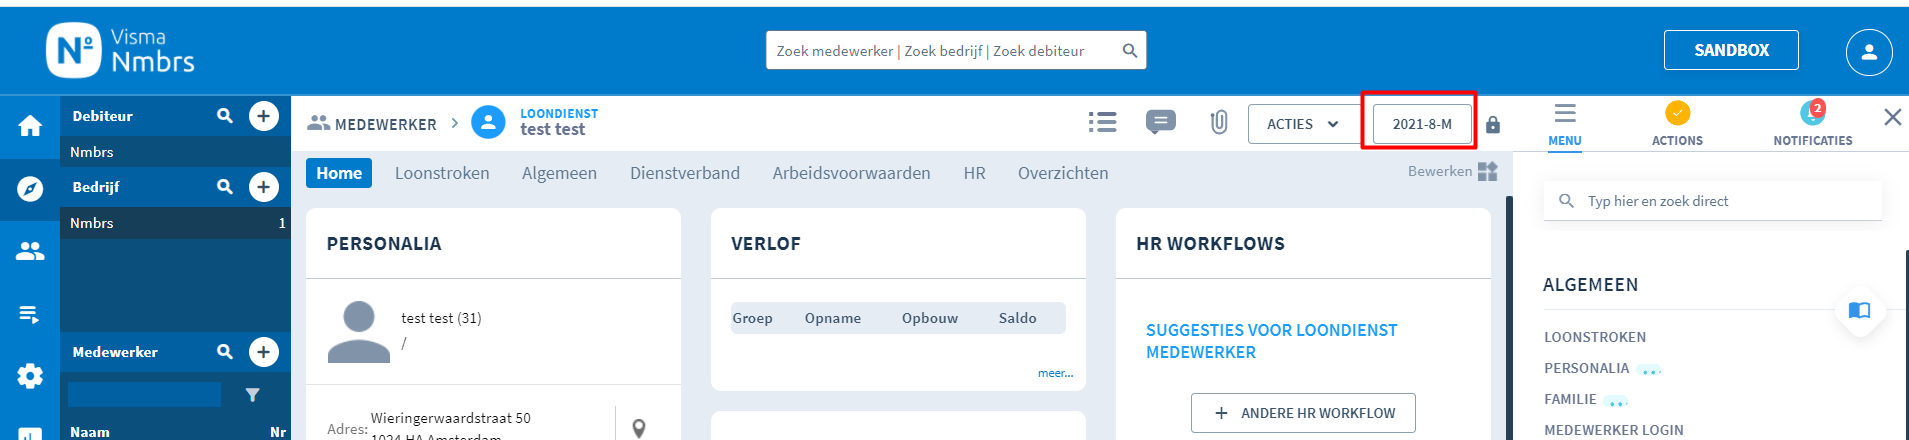Search within Debiteur list
Screen dimensions: 1909x440
click(225, 116)
